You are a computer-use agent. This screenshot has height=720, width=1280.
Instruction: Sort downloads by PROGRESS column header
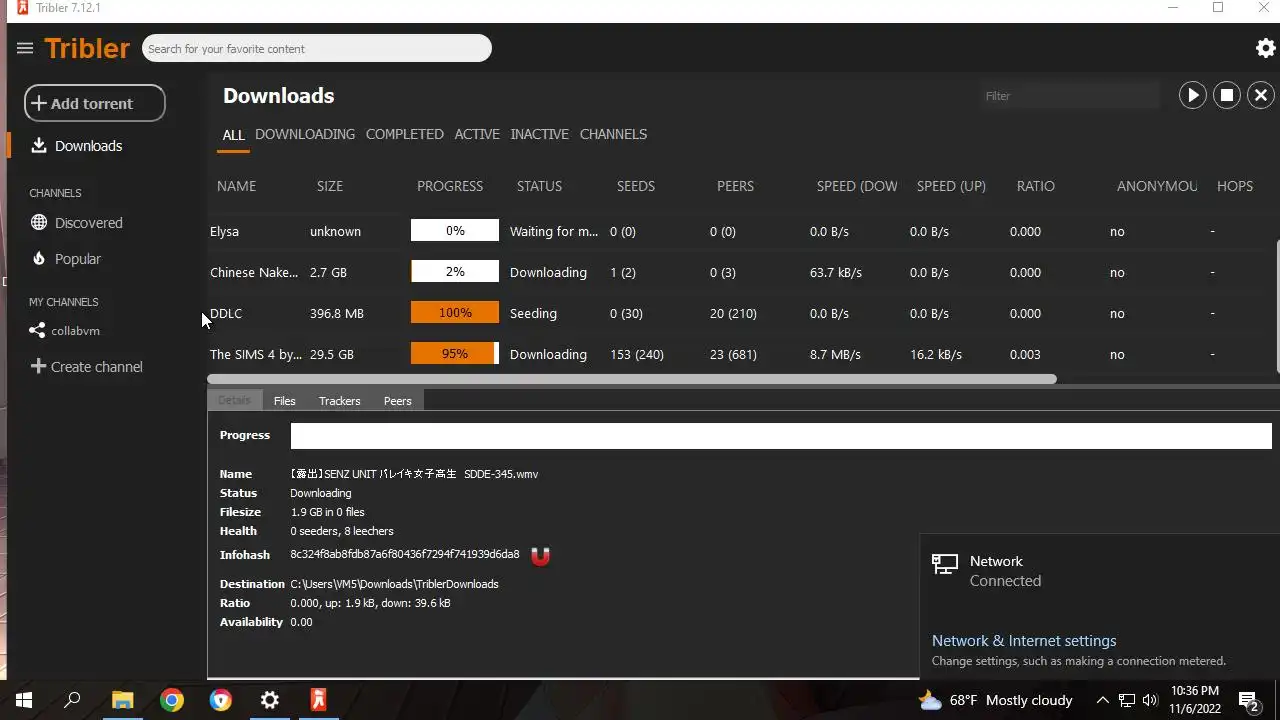pos(450,186)
